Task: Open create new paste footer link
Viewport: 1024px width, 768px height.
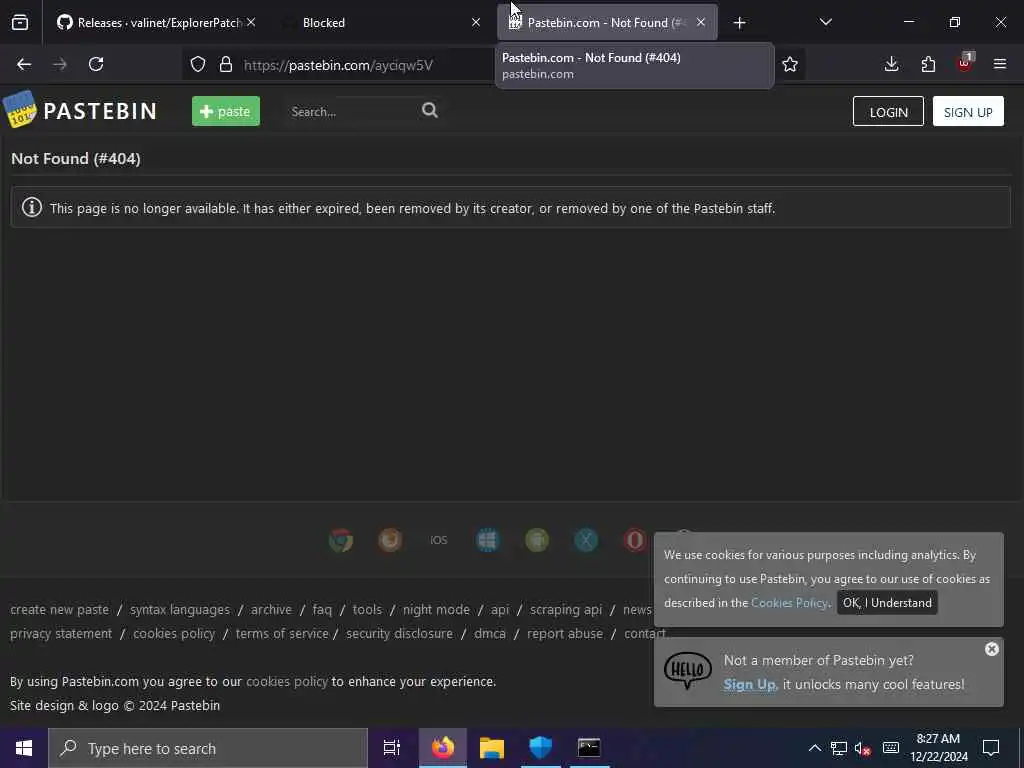Action: [x=59, y=609]
